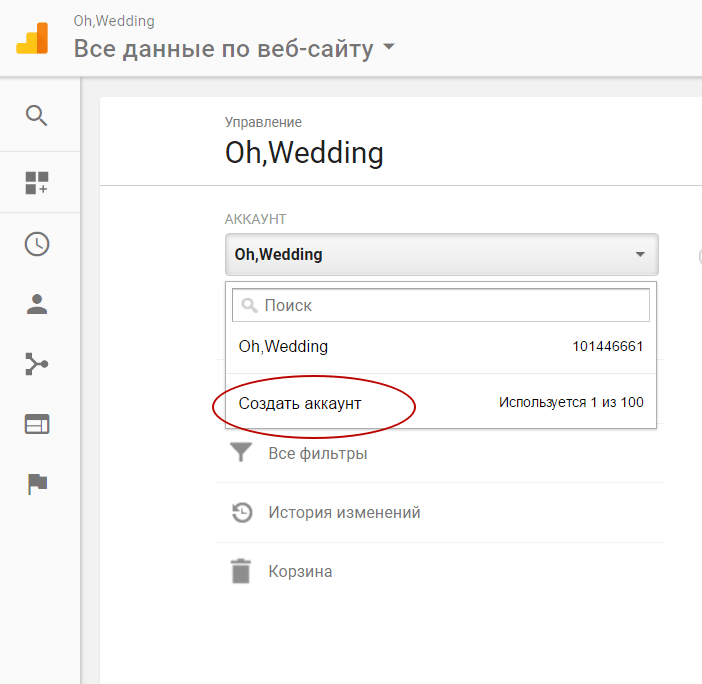Open Audience reports person icon
Viewport: 702px width, 684px height.
[x=37, y=305]
